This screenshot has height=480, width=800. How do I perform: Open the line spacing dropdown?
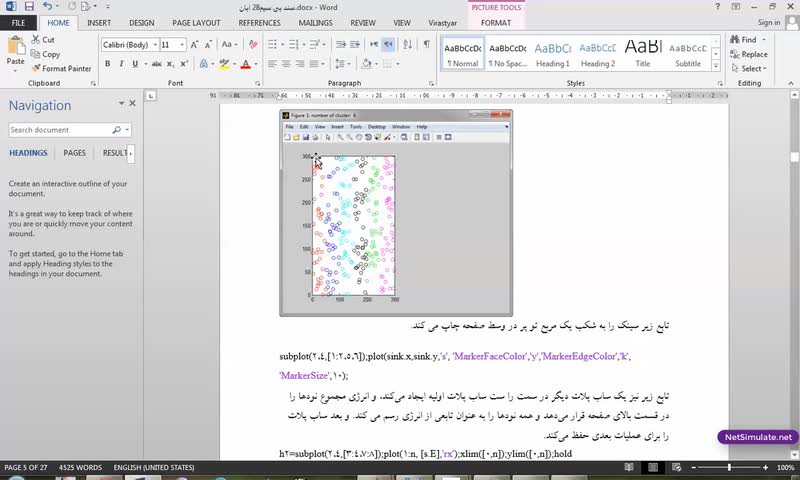click(341, 64)
